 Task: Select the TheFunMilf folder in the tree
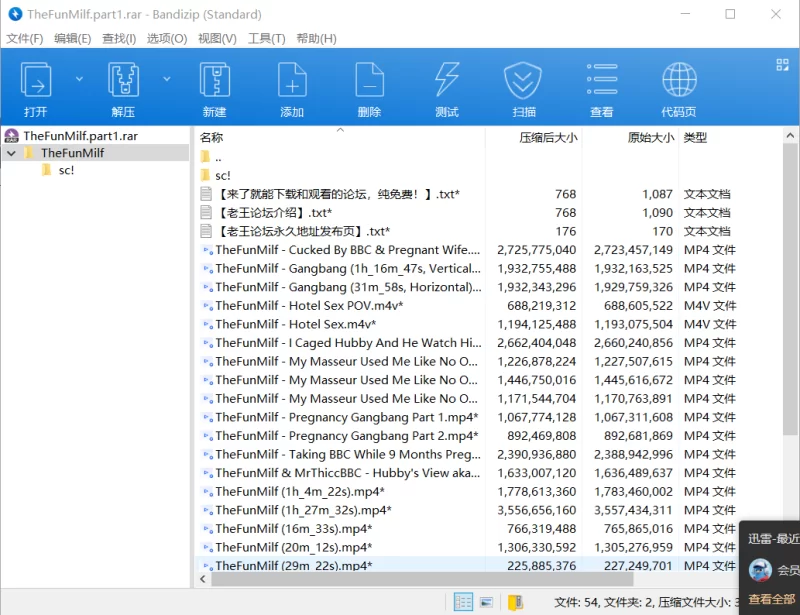pyautogui.click(x=72, y=153)
